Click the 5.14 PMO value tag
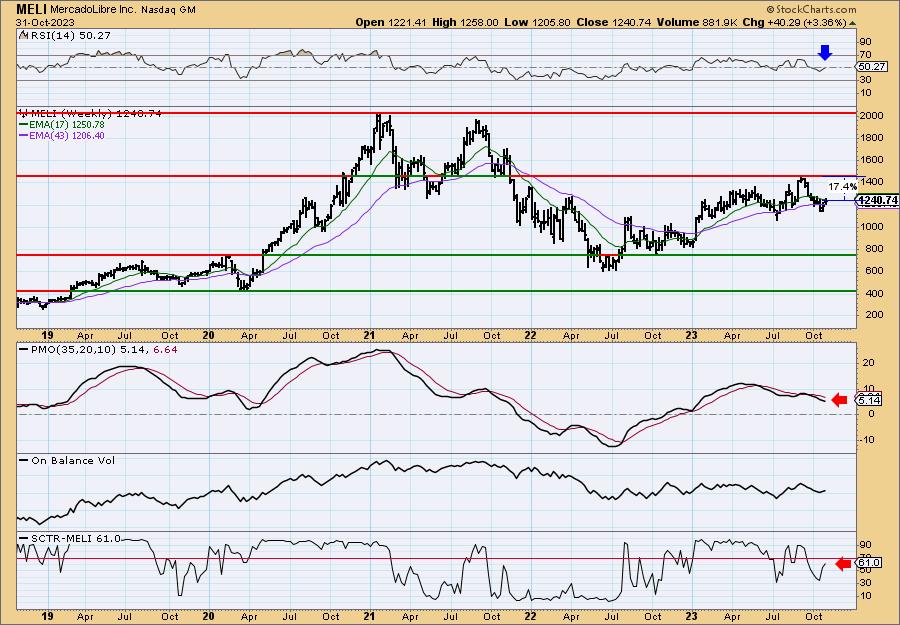Viewport: 900px width, 625px height. (x=870, y=400)
